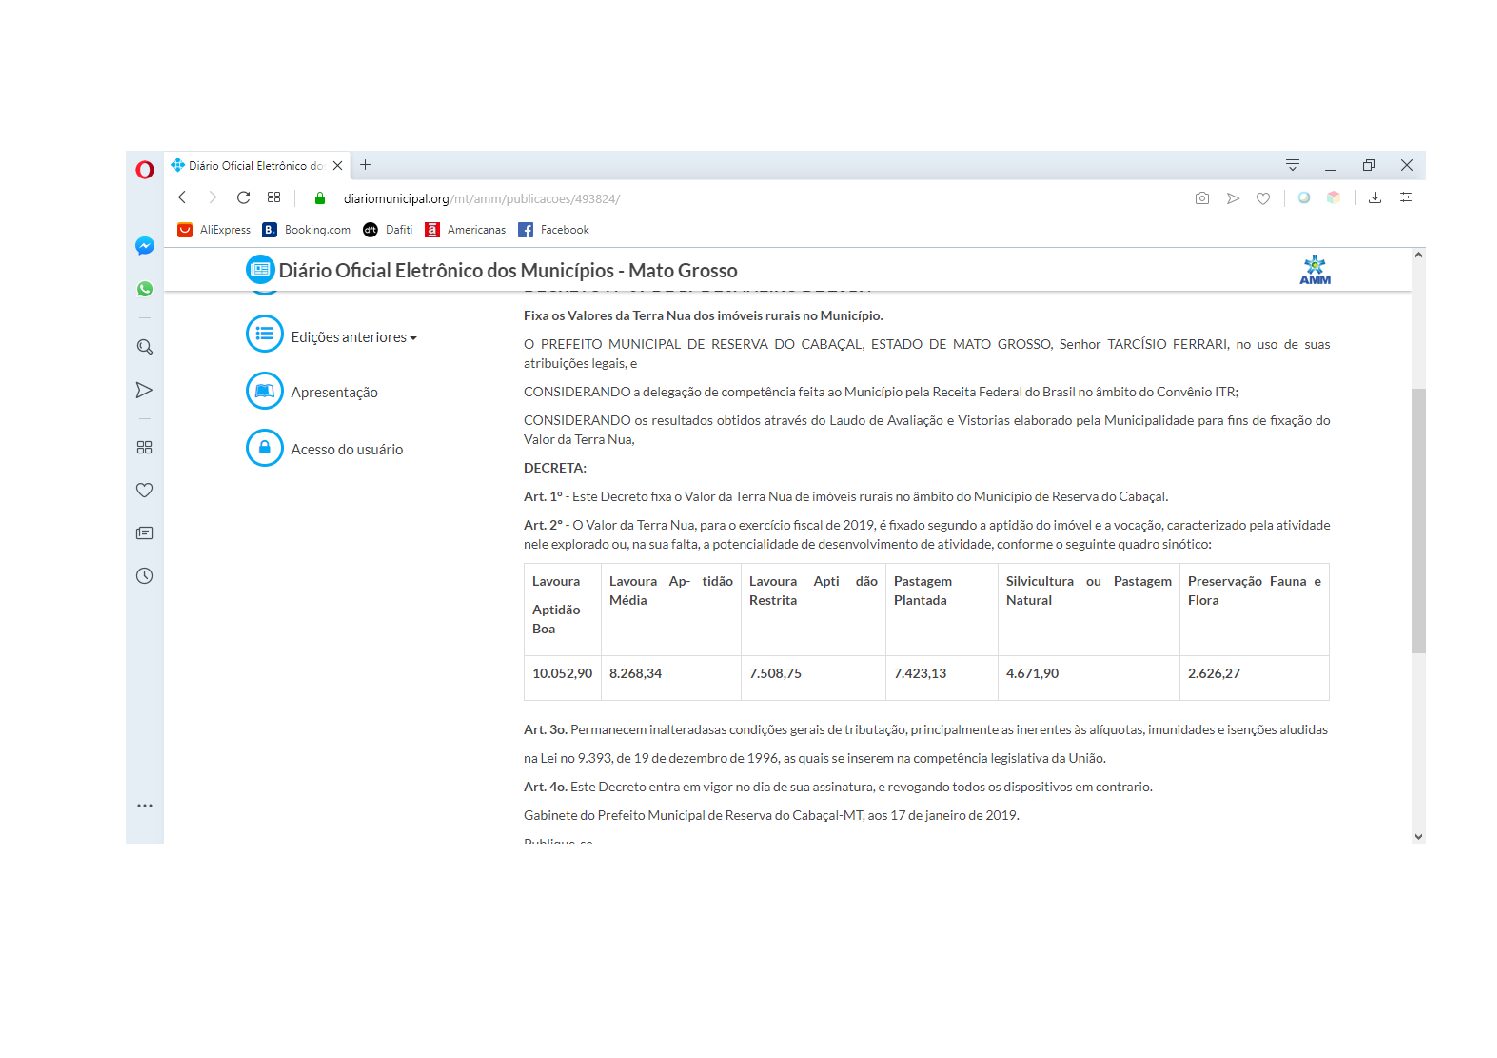The height and width of the screenshot is (1058, 1497).
Task: Click the snapshot camera icon in address bar
Action: click(x=1202, y=198)
